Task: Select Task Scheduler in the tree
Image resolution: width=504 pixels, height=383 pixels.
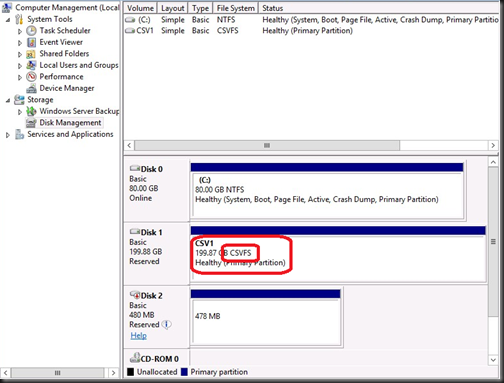Action: tap(65, 31)
